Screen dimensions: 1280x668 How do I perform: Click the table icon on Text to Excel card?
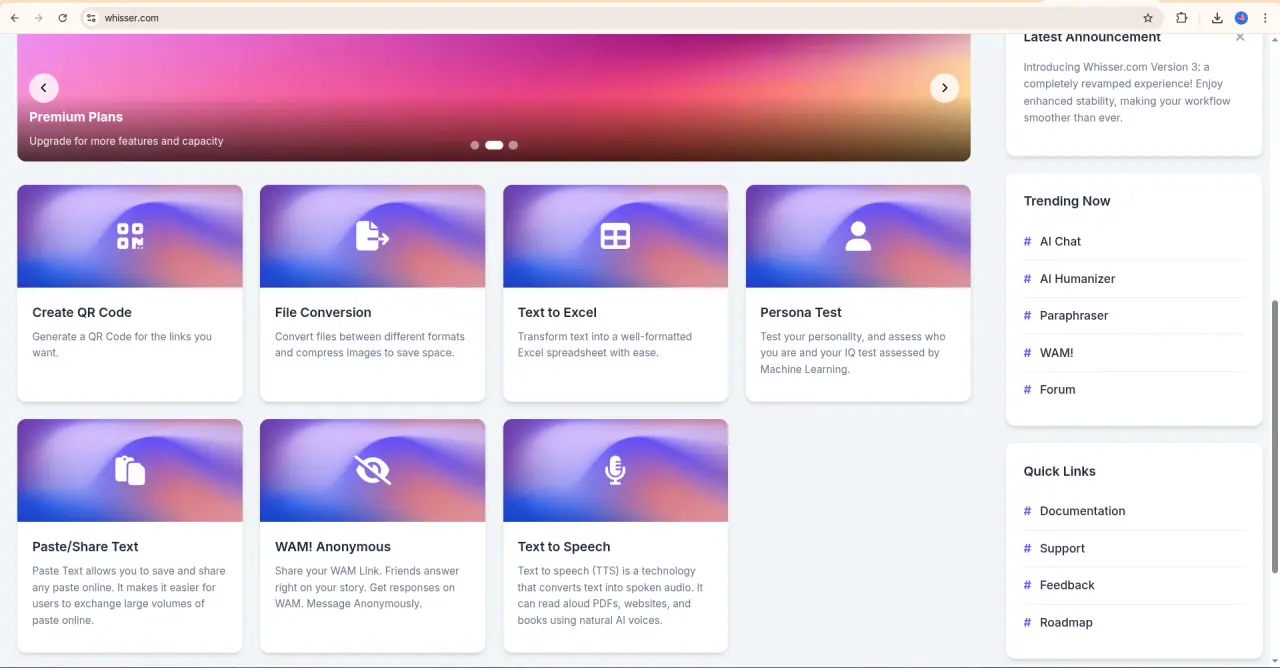tap(615, 236)
